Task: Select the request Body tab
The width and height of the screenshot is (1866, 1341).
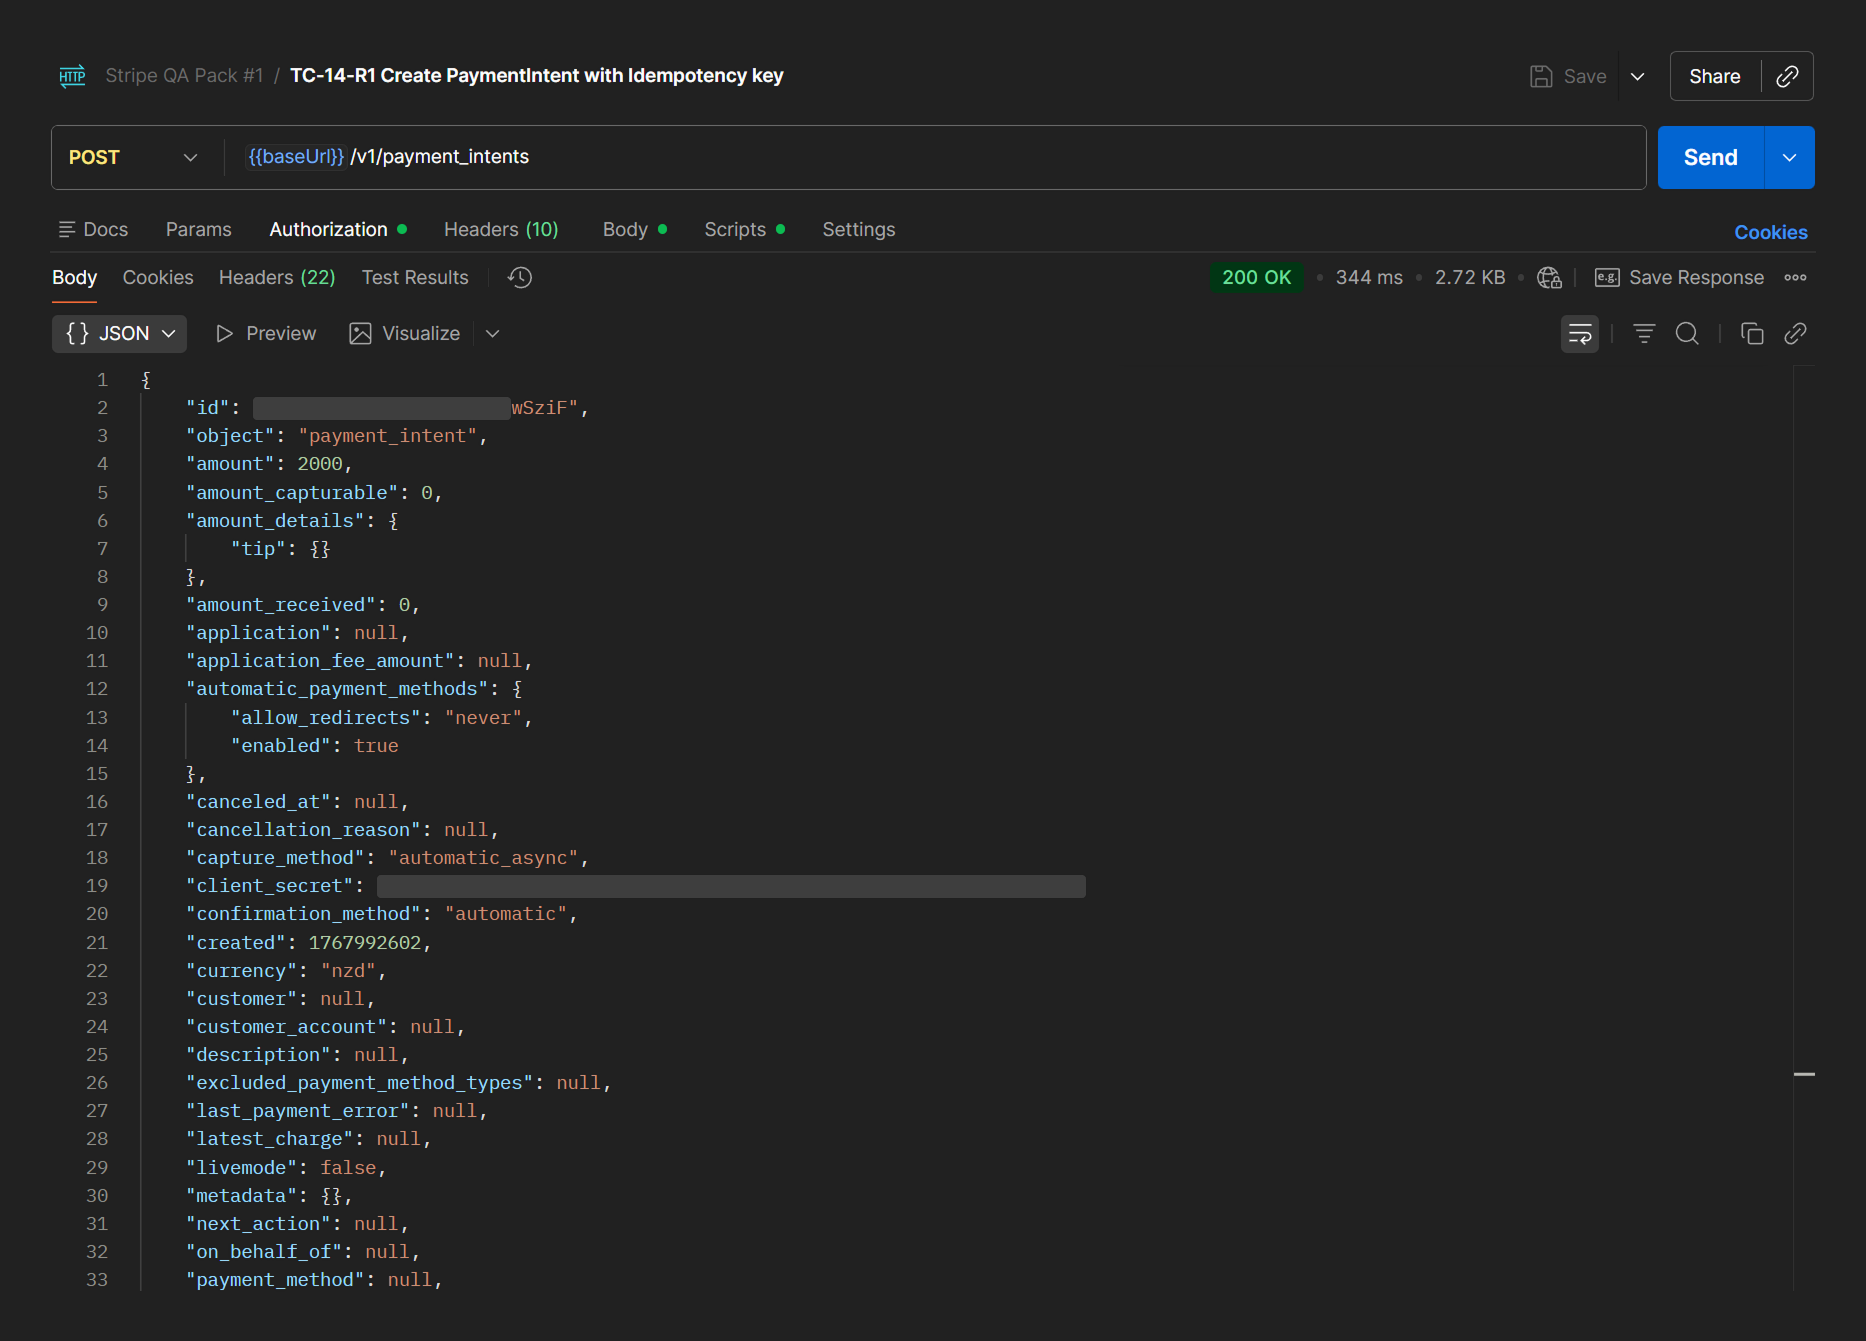Action: pos(635,229)
